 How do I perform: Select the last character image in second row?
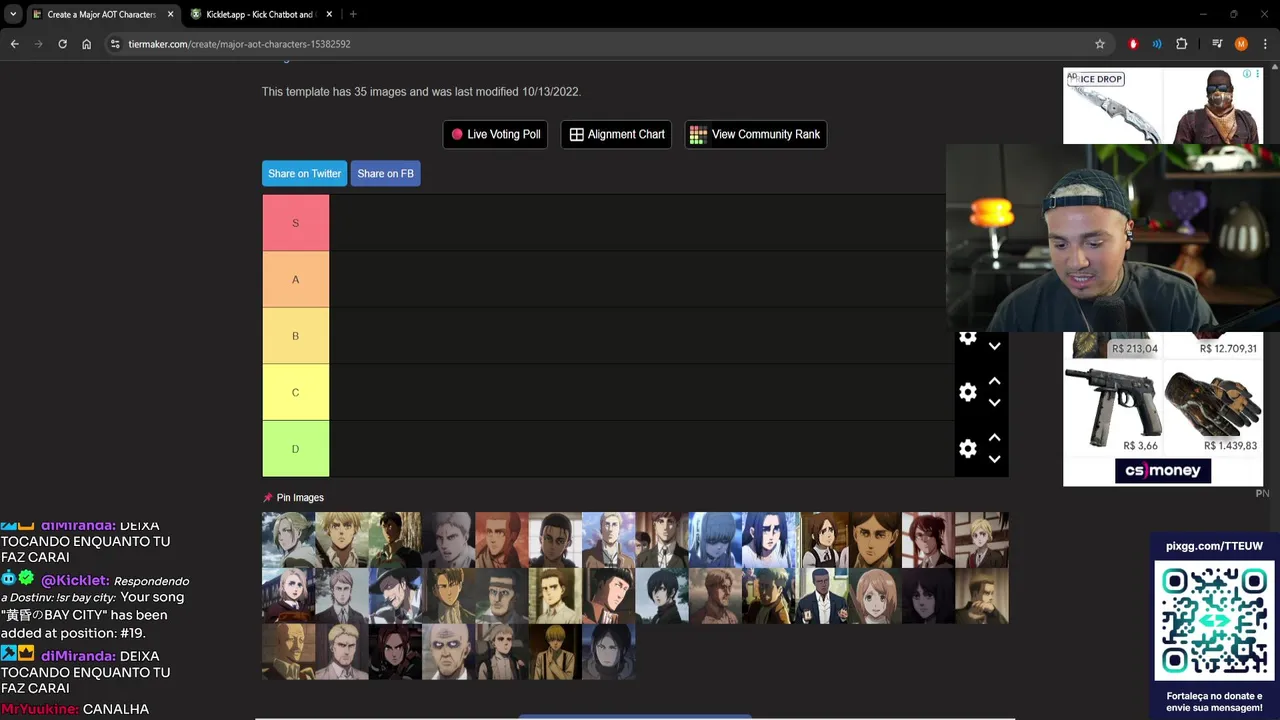981,596
